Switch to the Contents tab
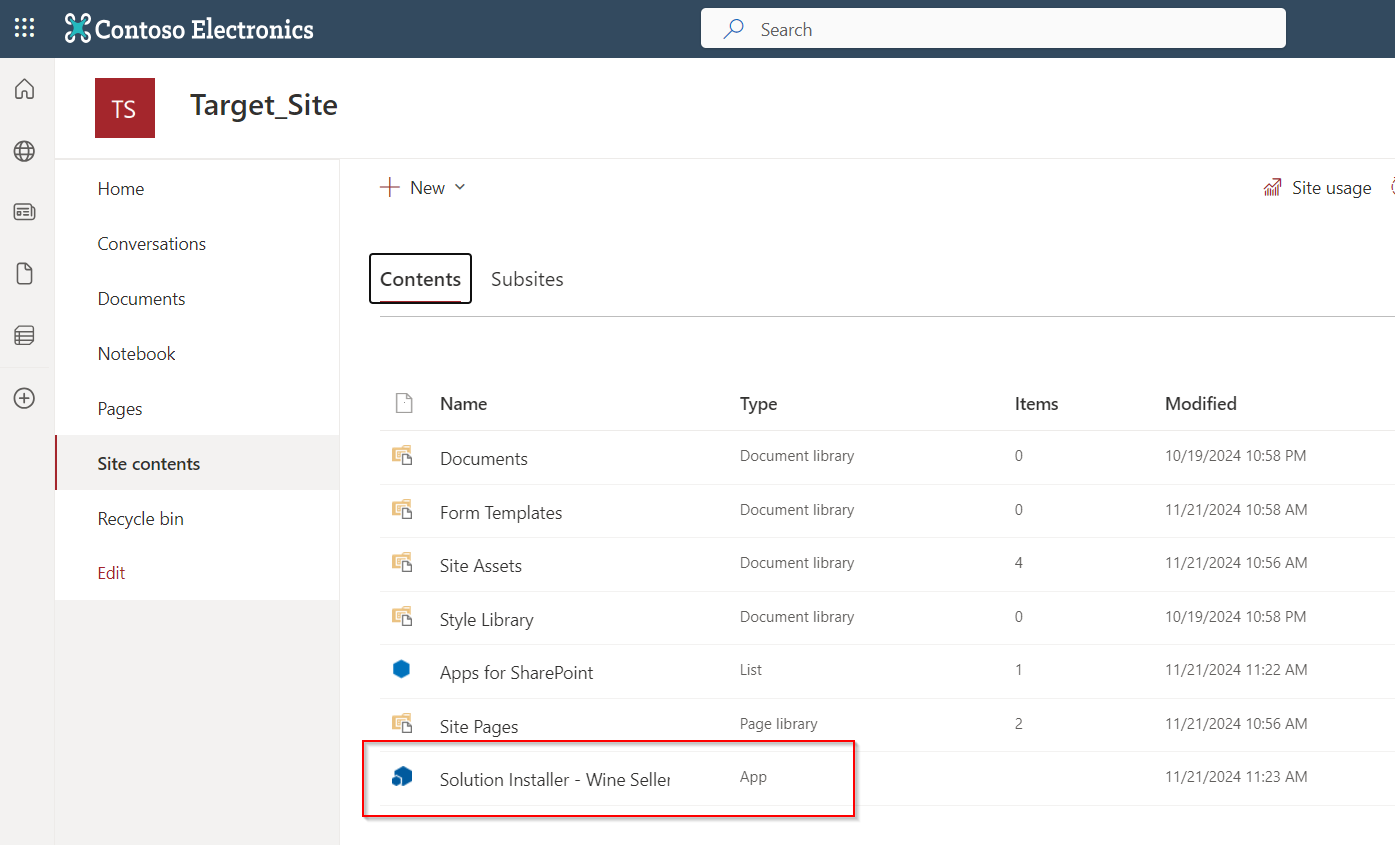1395x845 pixels. (x=420, y=279)
